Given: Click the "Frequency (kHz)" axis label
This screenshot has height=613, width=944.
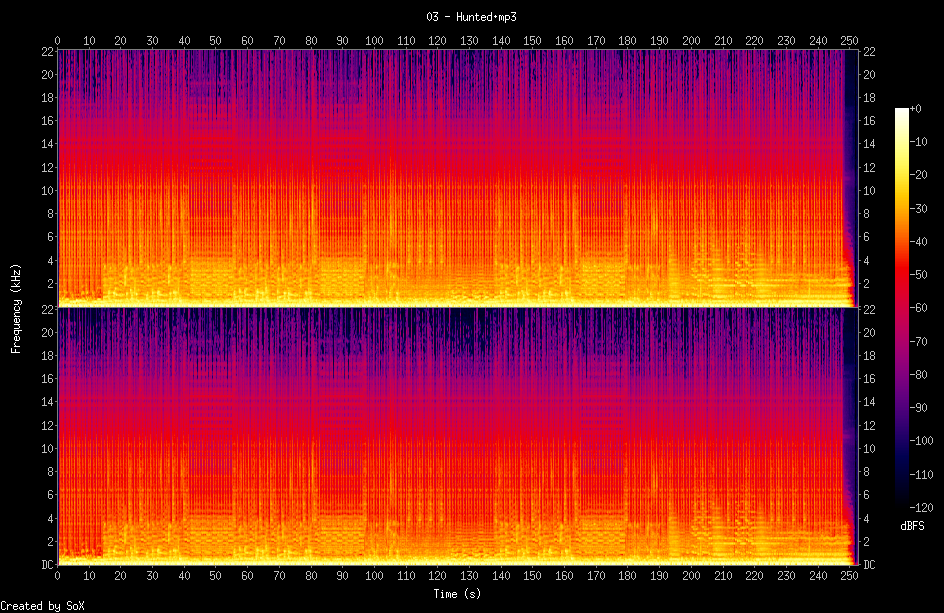Looking at the screenshot, I should (x=16, y=306).
